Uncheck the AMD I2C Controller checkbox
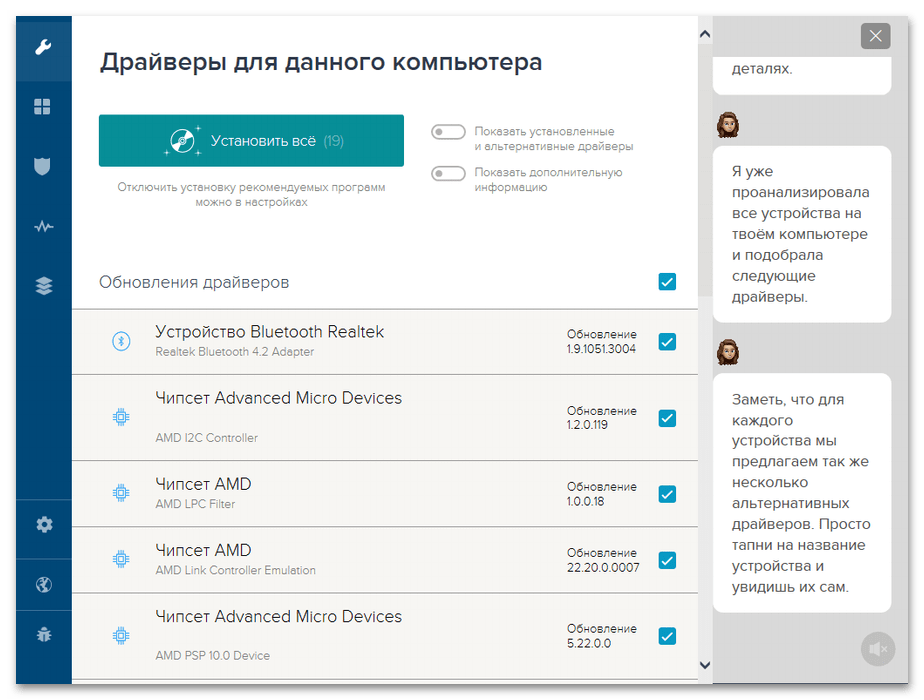Viewport: 924px width, 700px height. (x=667, y=418)
